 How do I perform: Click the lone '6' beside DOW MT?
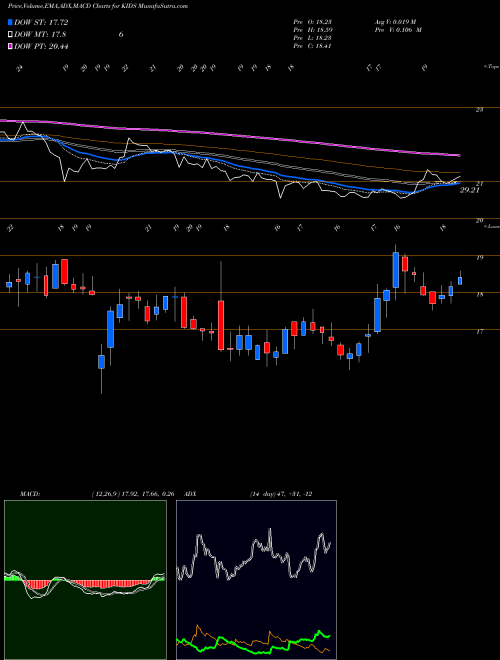[x=121, y=35]
